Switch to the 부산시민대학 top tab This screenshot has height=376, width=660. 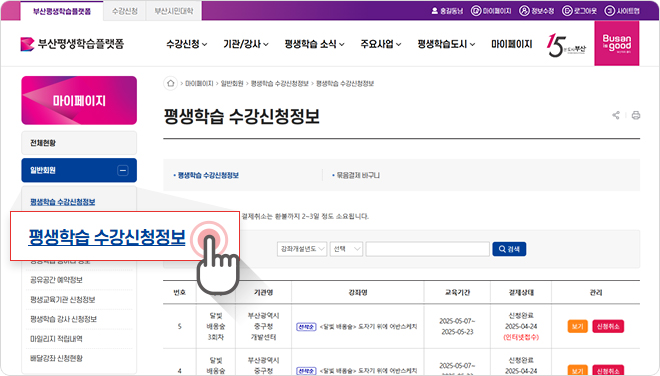(x=173, y=11)
